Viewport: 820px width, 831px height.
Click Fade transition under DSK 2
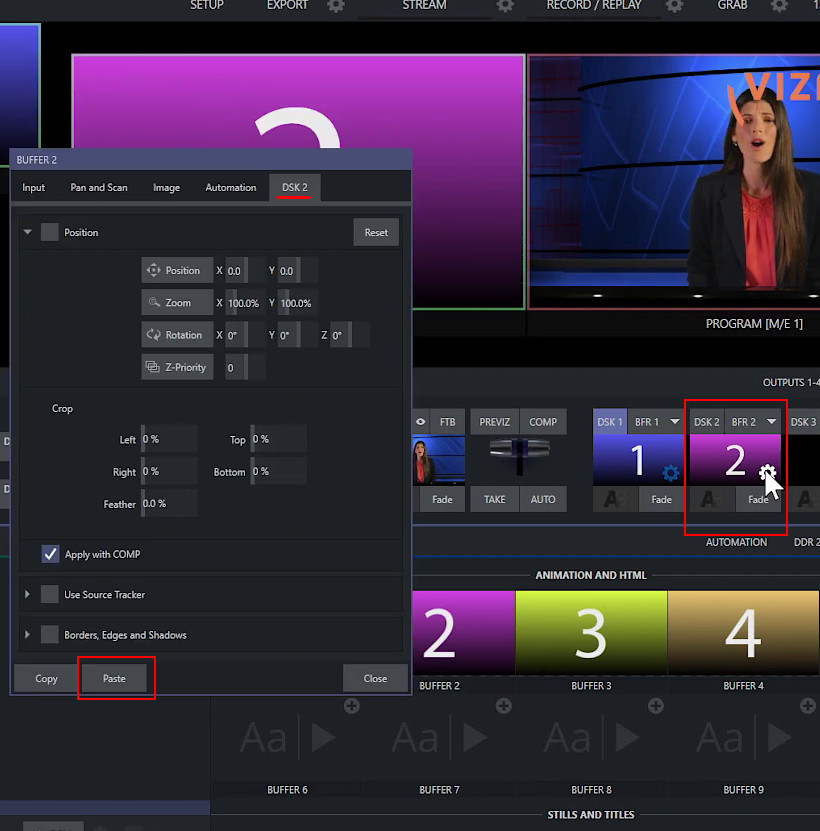click(758, 499)
